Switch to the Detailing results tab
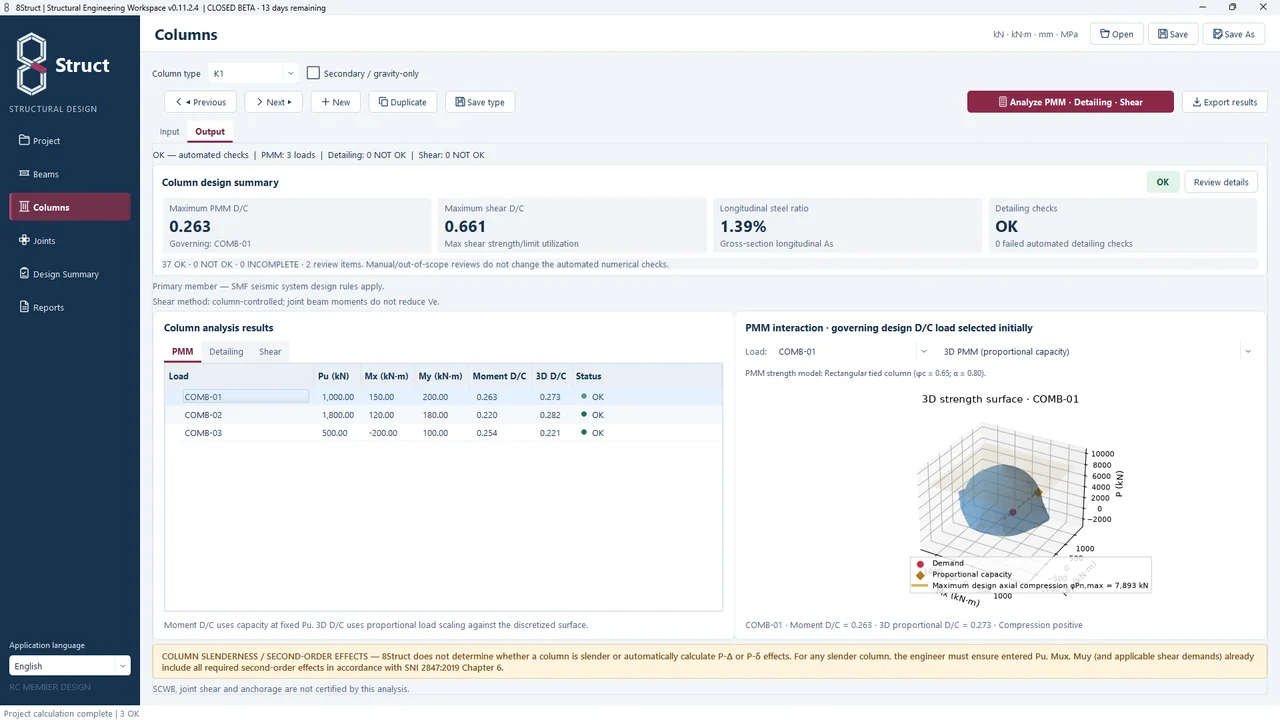Viewport: 1280px width, 720px height. [x=226, y=351]
